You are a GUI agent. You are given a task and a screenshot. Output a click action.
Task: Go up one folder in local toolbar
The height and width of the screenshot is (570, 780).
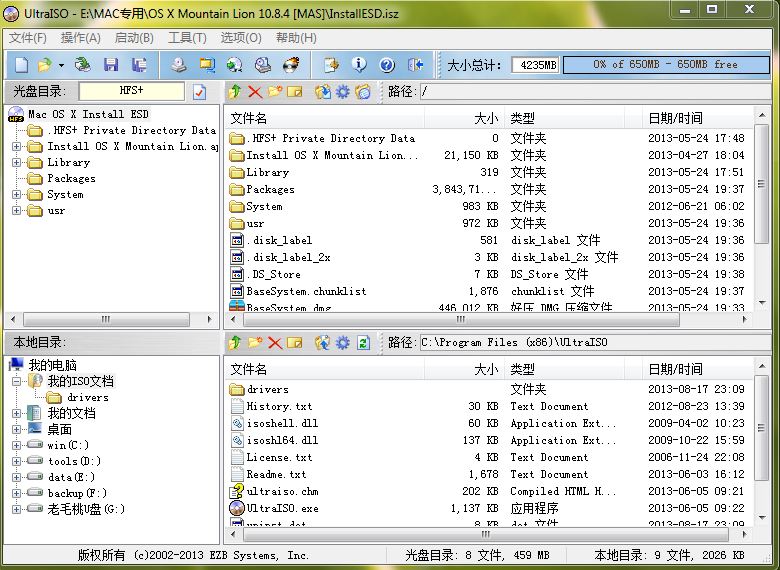tap(235, 342)
